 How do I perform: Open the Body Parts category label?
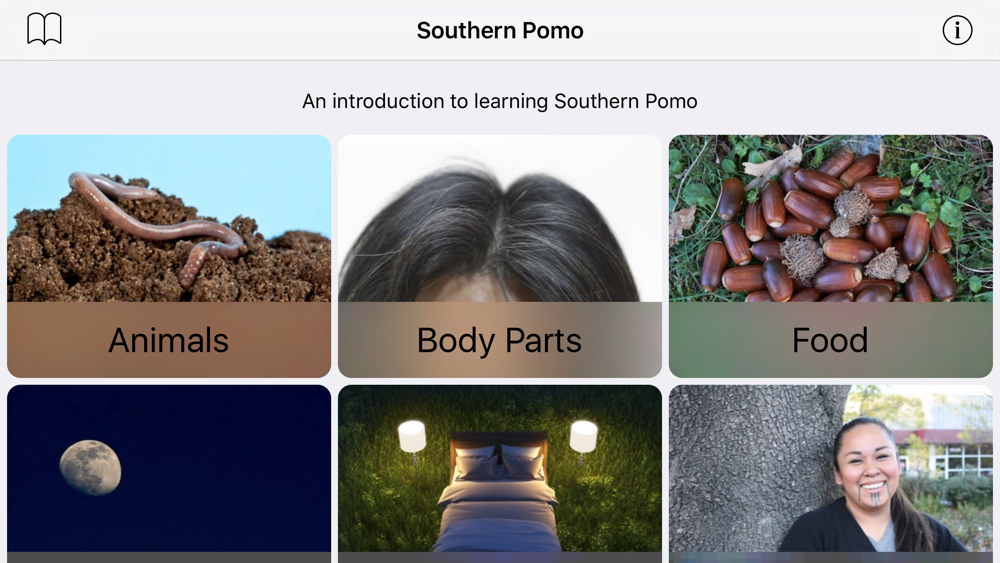[499, 340]
